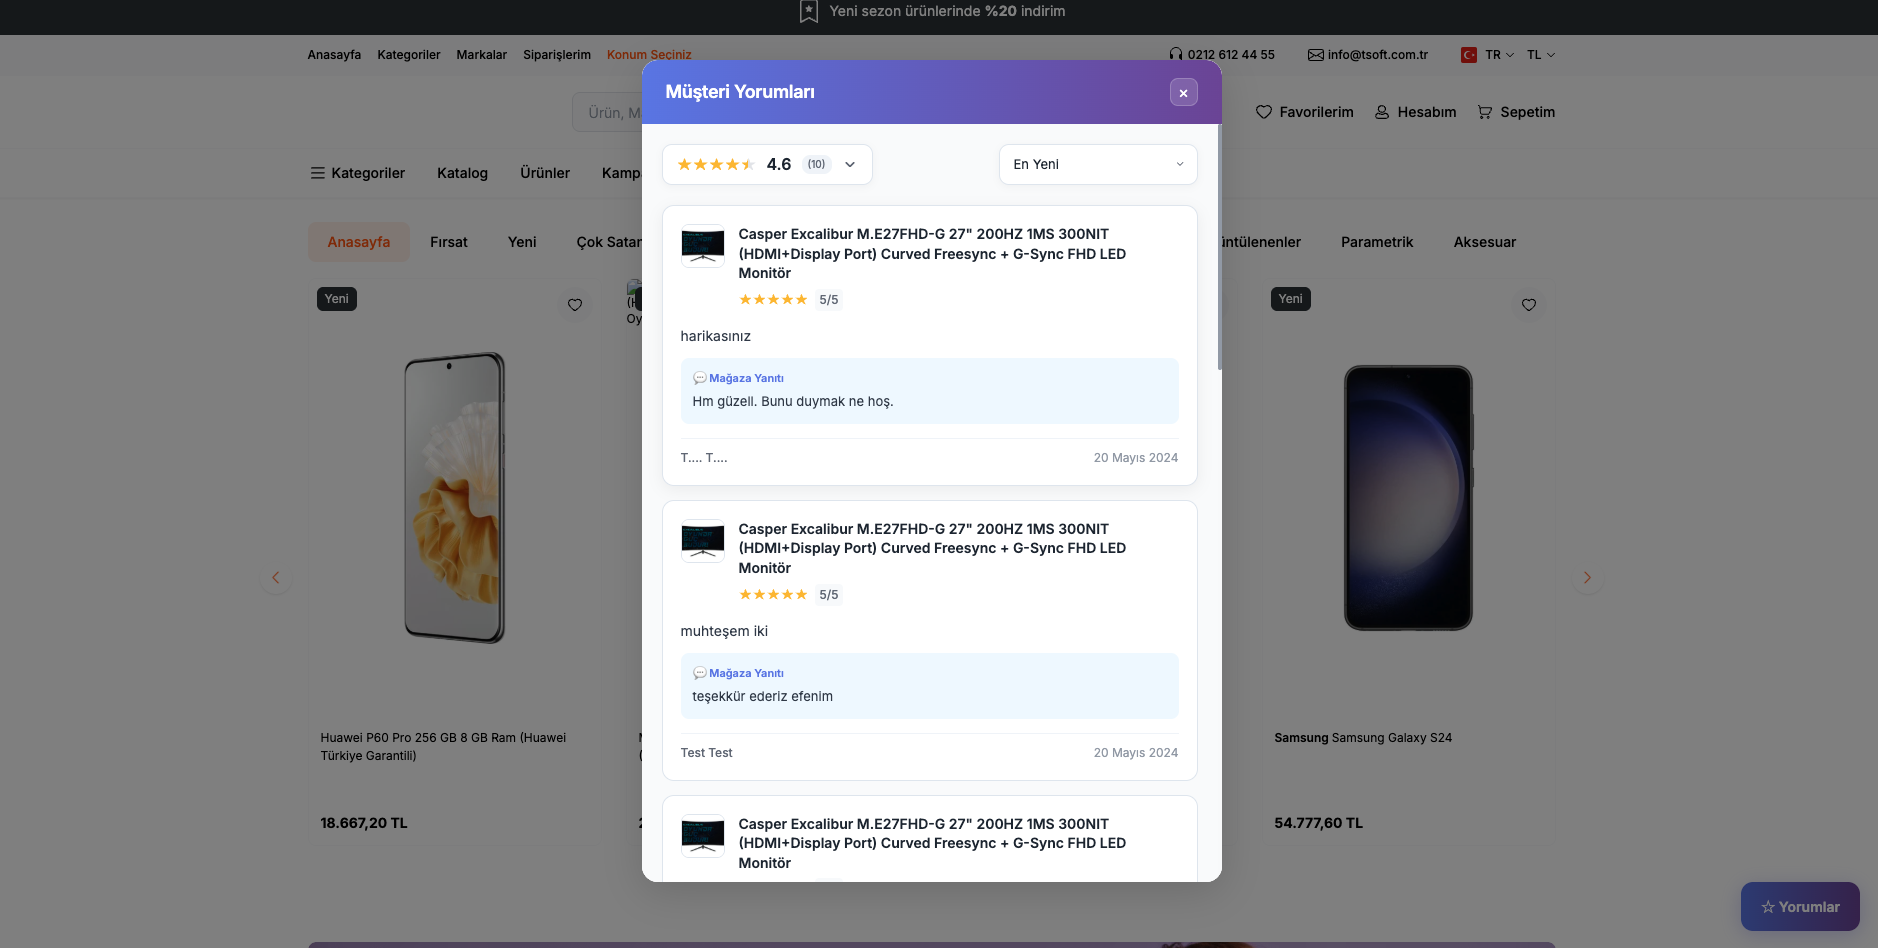
Task: Click first review's Casper Excalibur product title
Action: point(932,254)
